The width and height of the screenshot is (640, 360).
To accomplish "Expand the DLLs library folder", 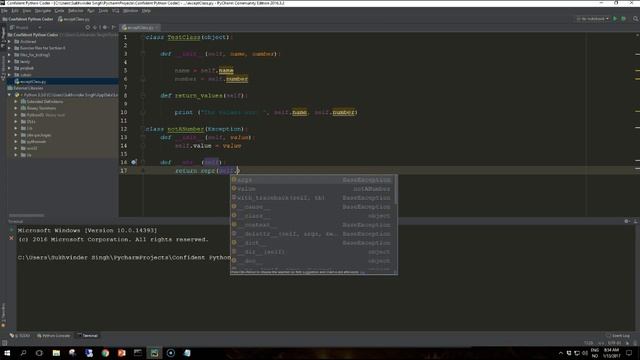I will point(16,122).
